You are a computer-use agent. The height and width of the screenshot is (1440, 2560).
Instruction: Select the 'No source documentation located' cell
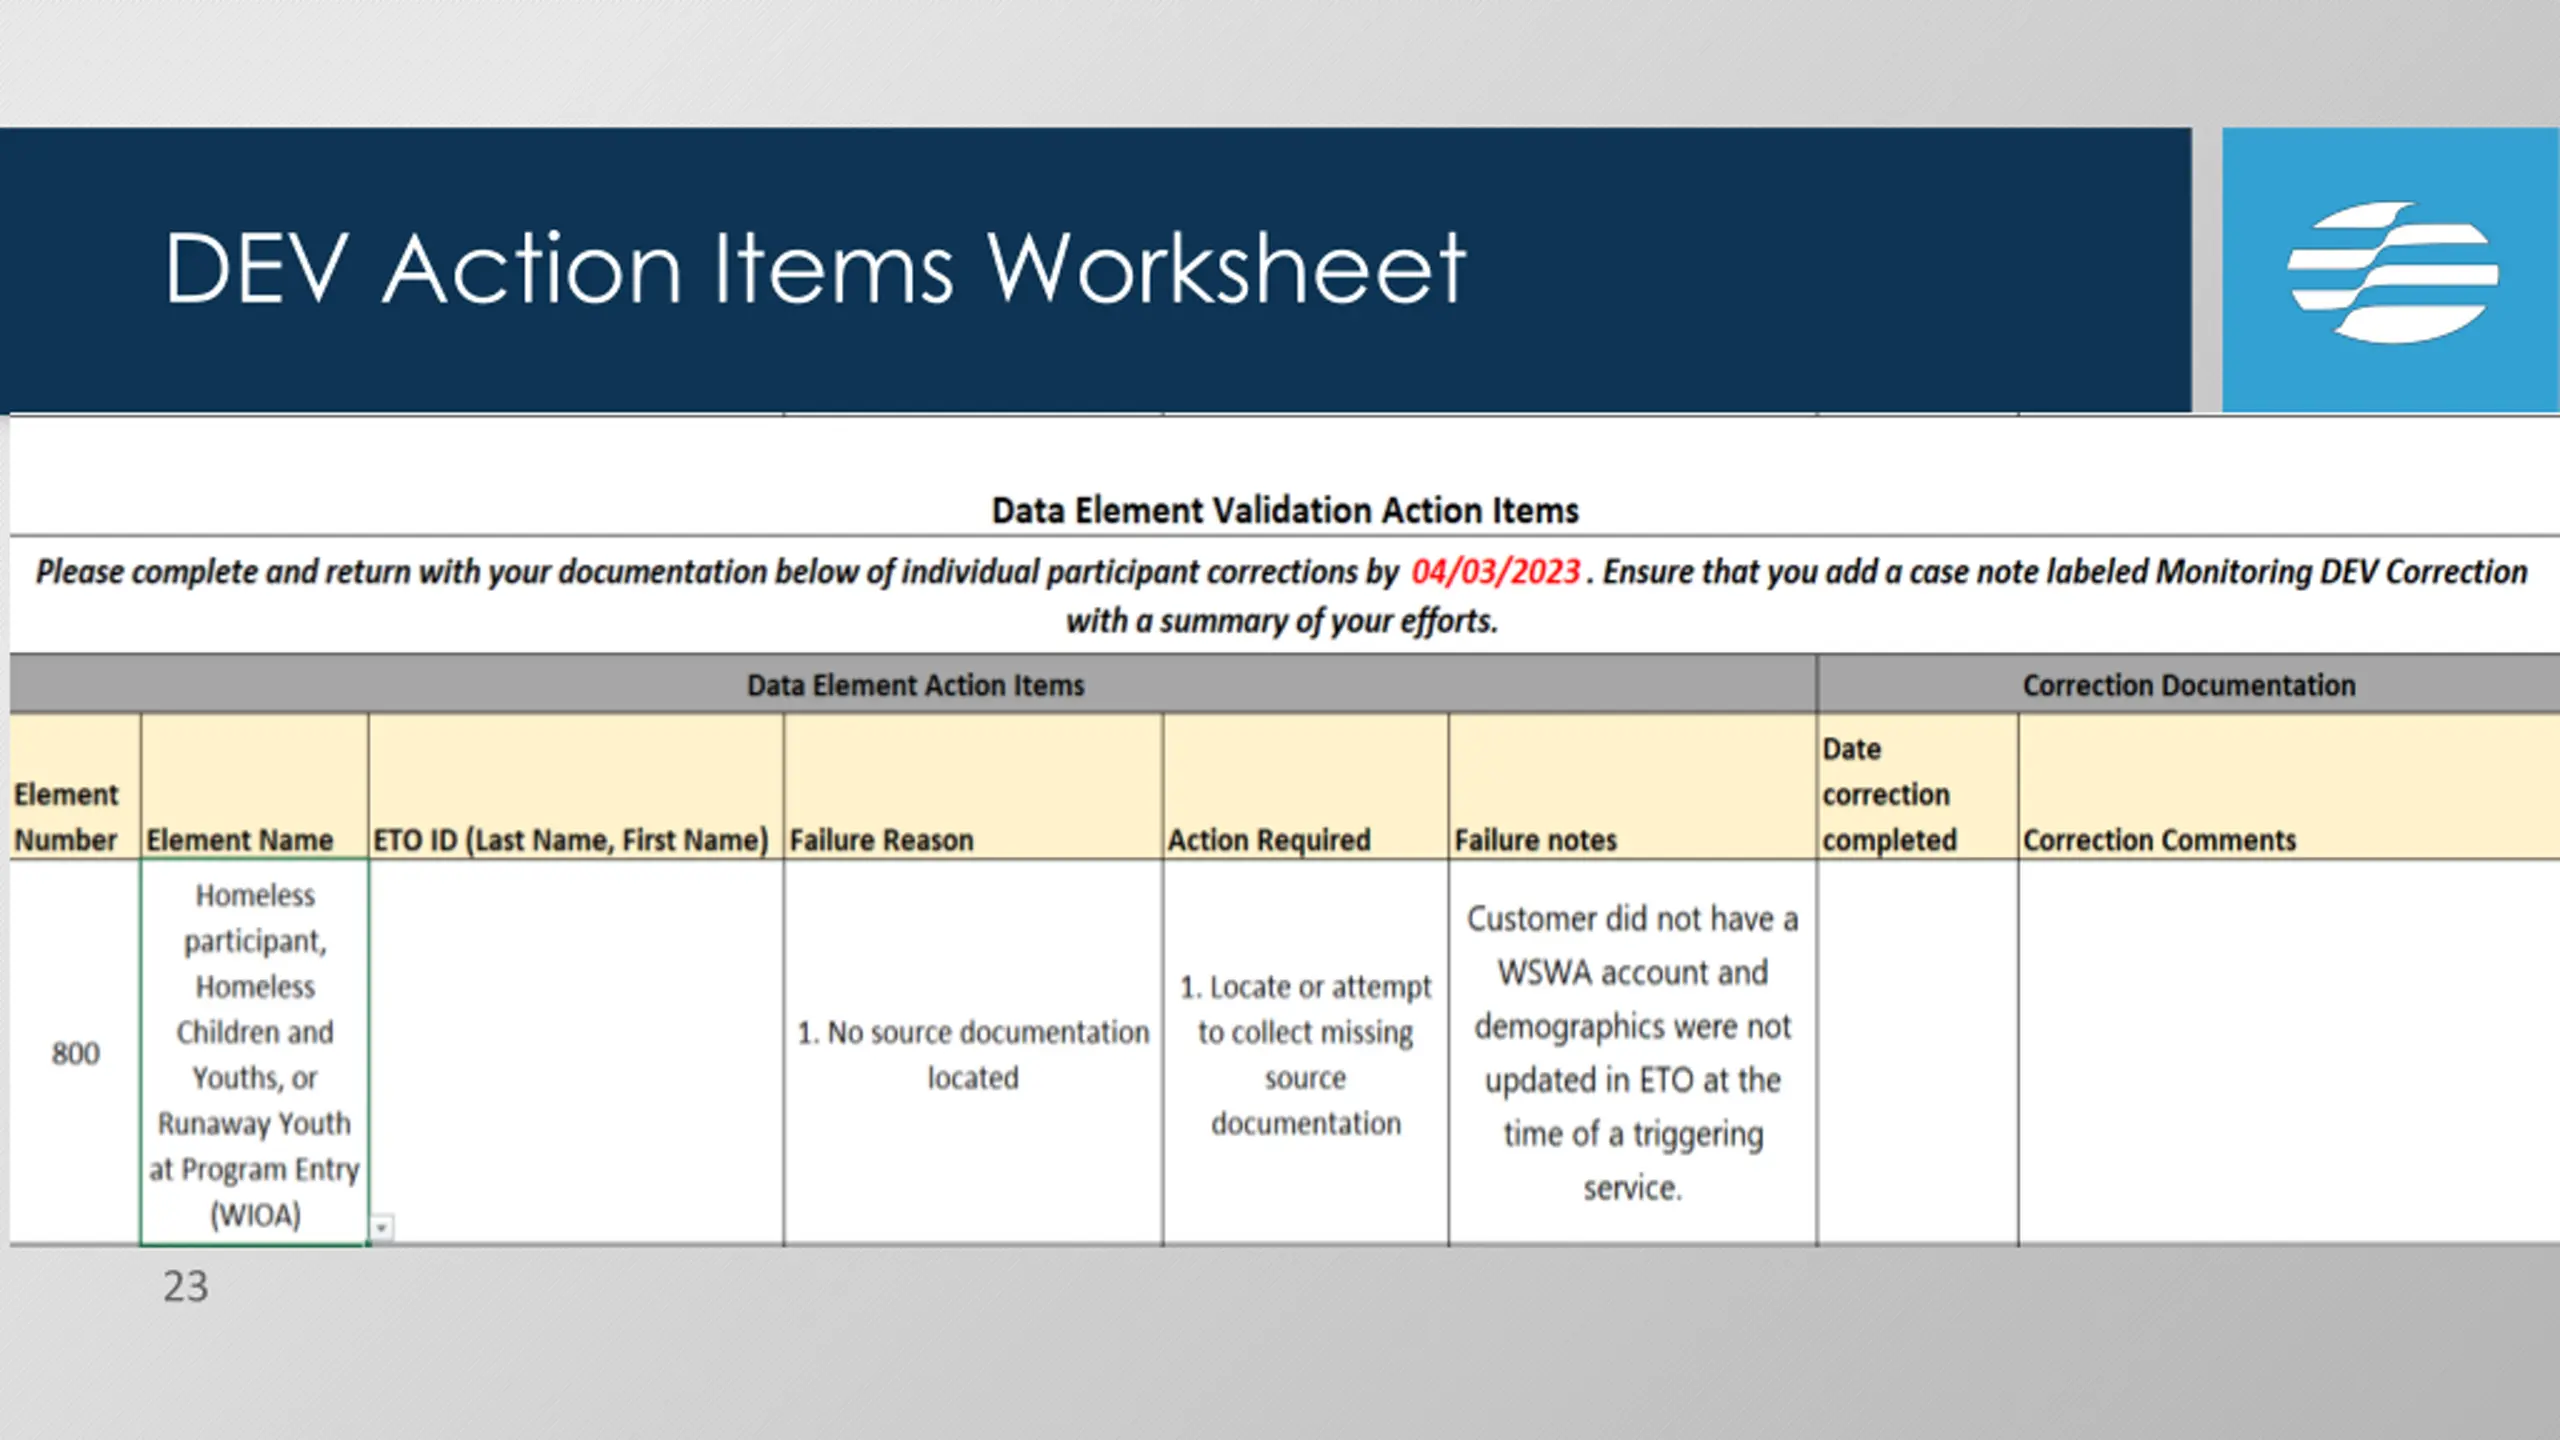click(973, 1052)
